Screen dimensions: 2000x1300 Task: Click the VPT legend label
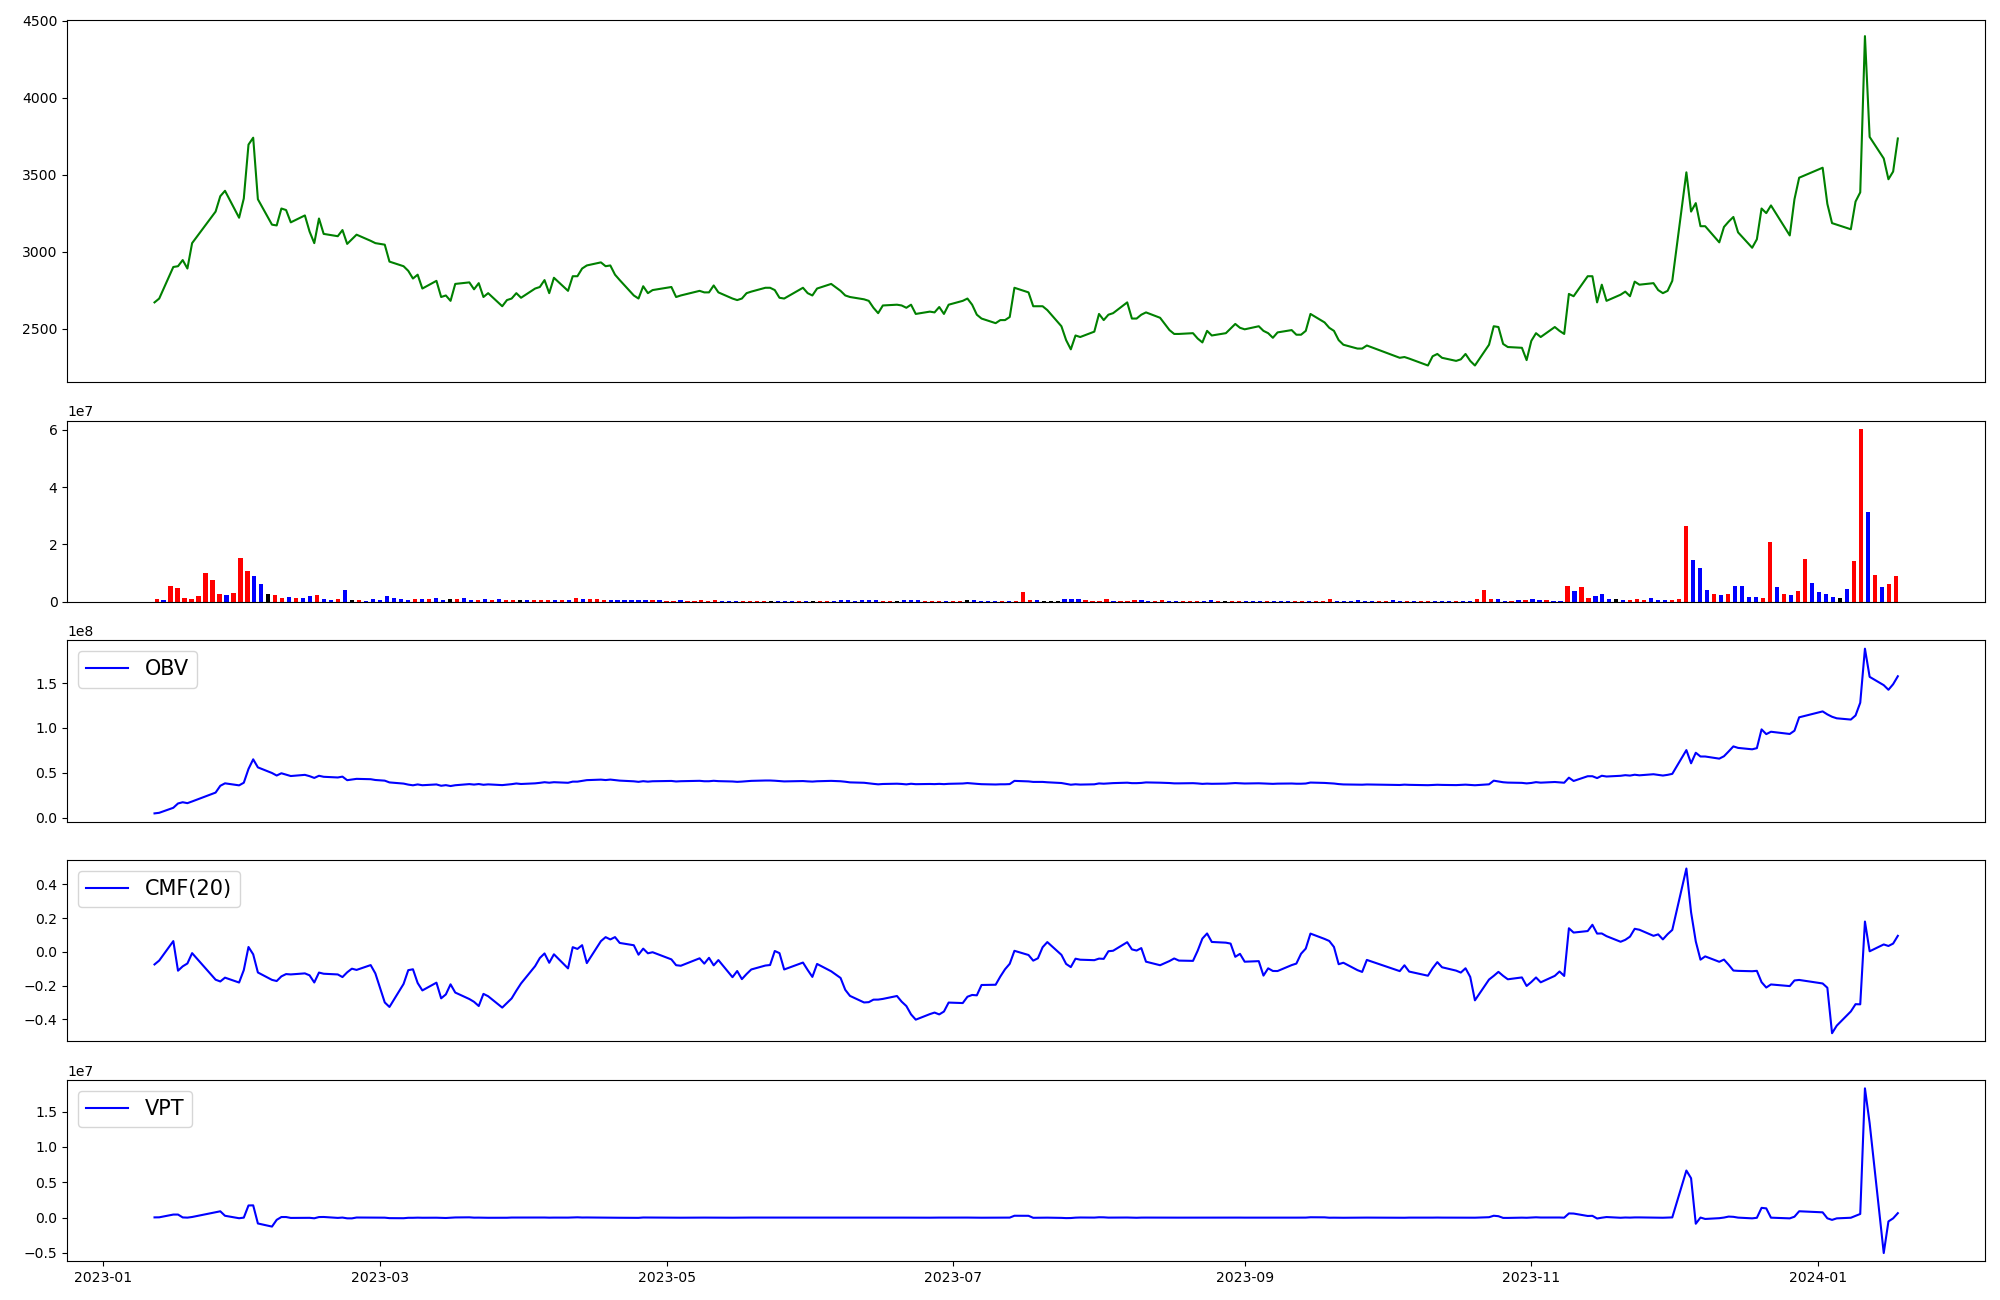pos(164,1108)
